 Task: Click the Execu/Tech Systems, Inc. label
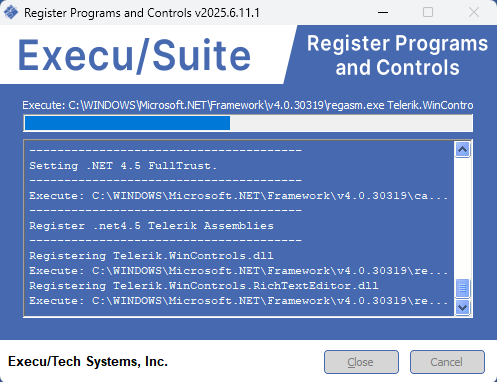pyautogui.click(x=88, y=362)
